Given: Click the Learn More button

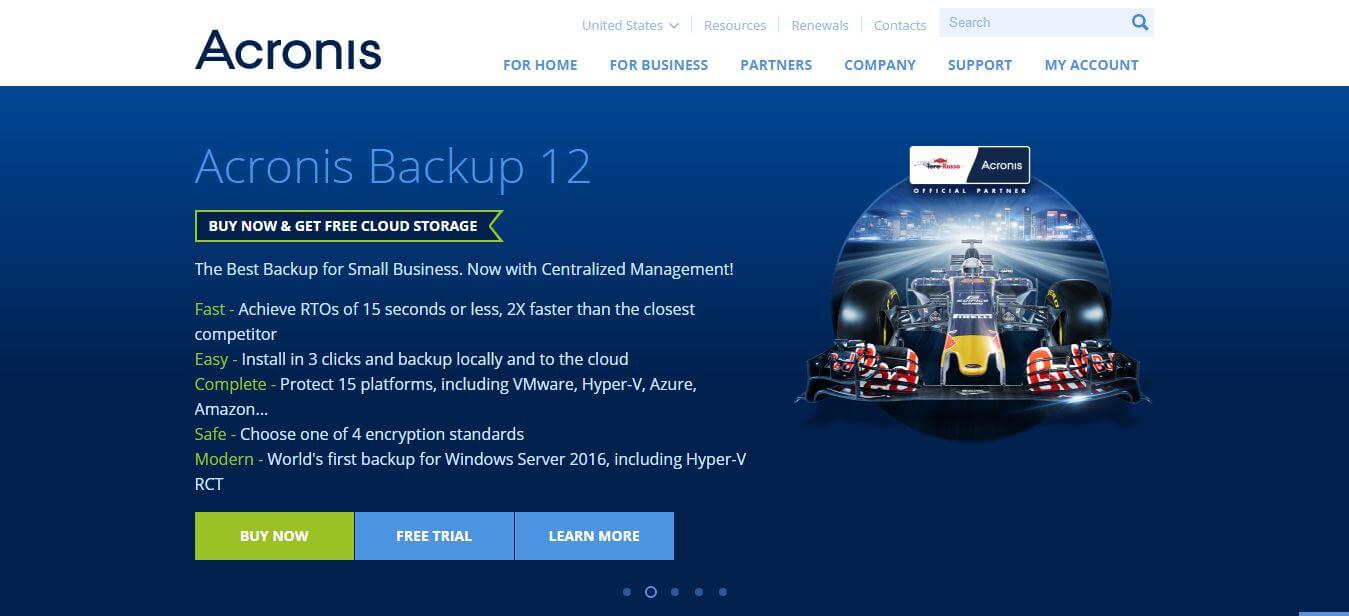Looking at the screenshot, I should tap(594, 536).
